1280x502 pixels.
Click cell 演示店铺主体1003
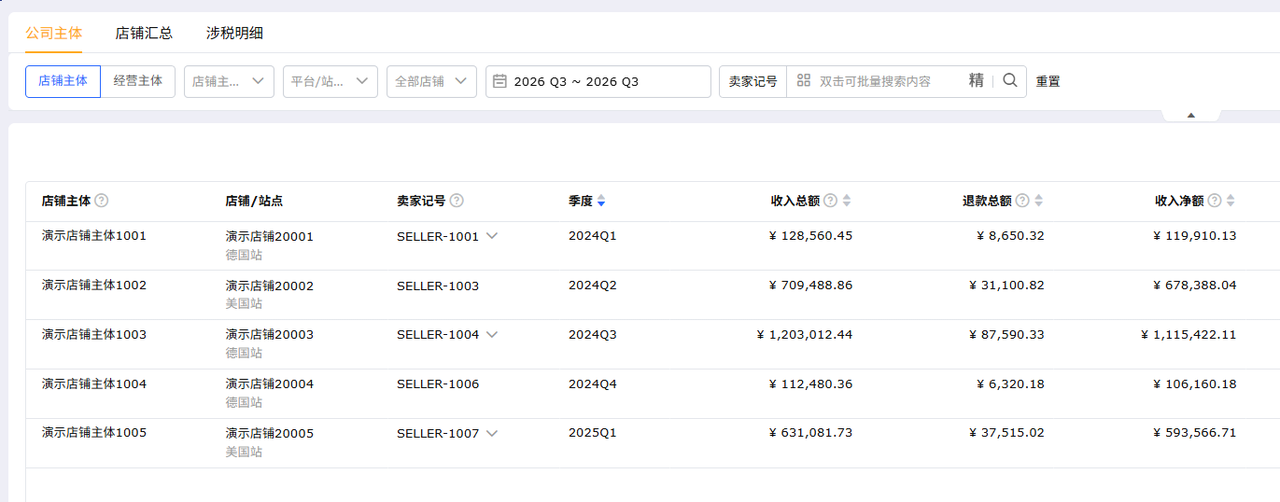pos(94,334)
